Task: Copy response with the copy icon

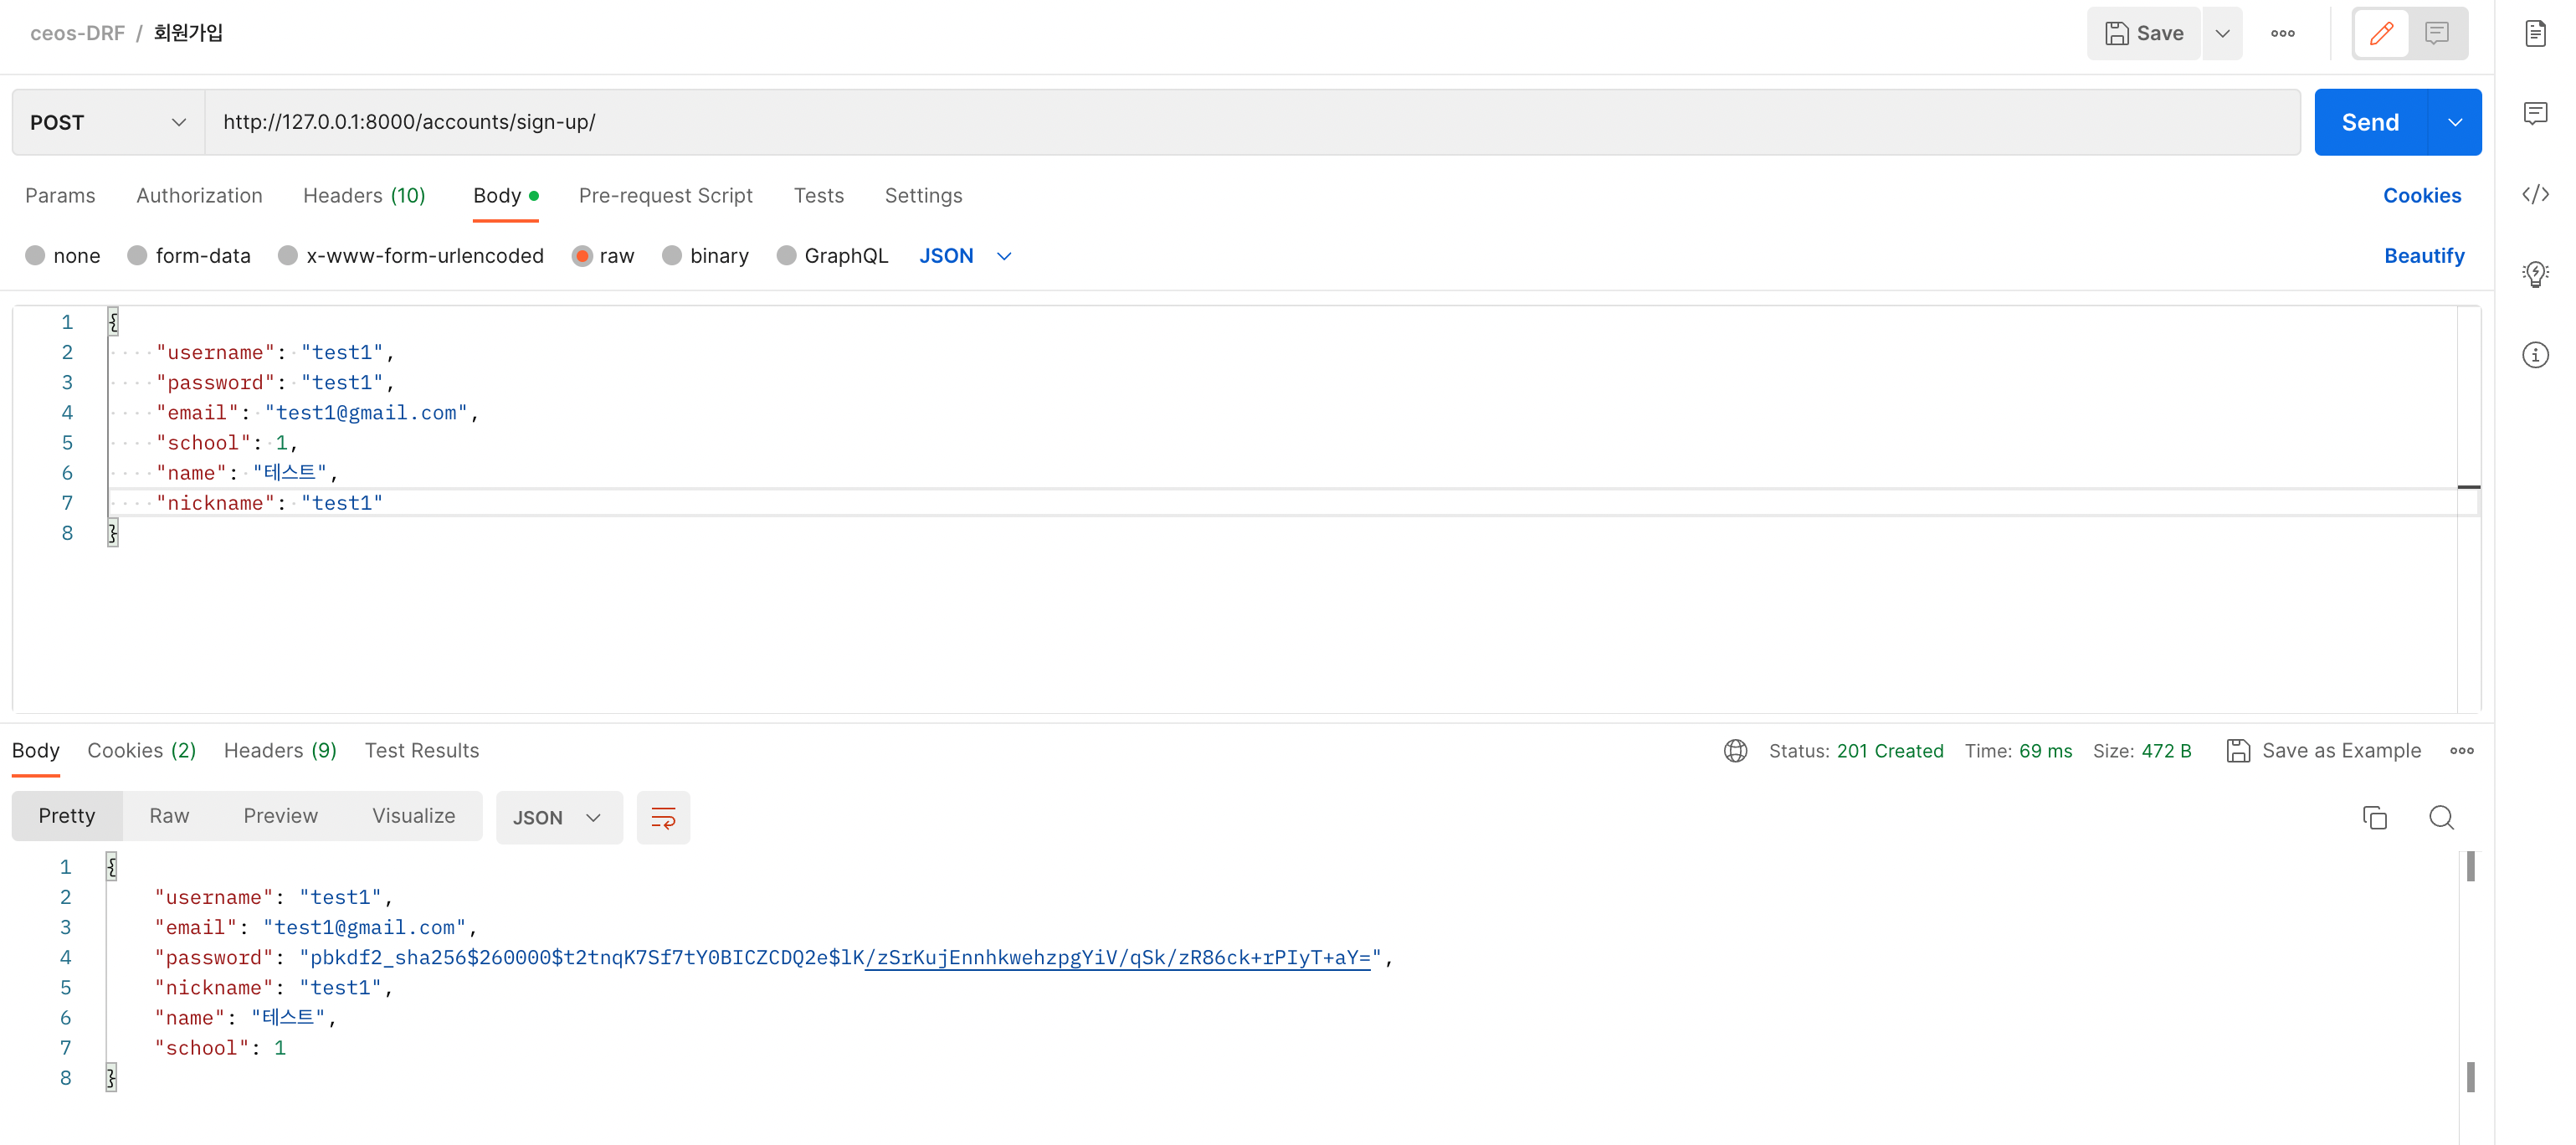Action: (2374, 818)
